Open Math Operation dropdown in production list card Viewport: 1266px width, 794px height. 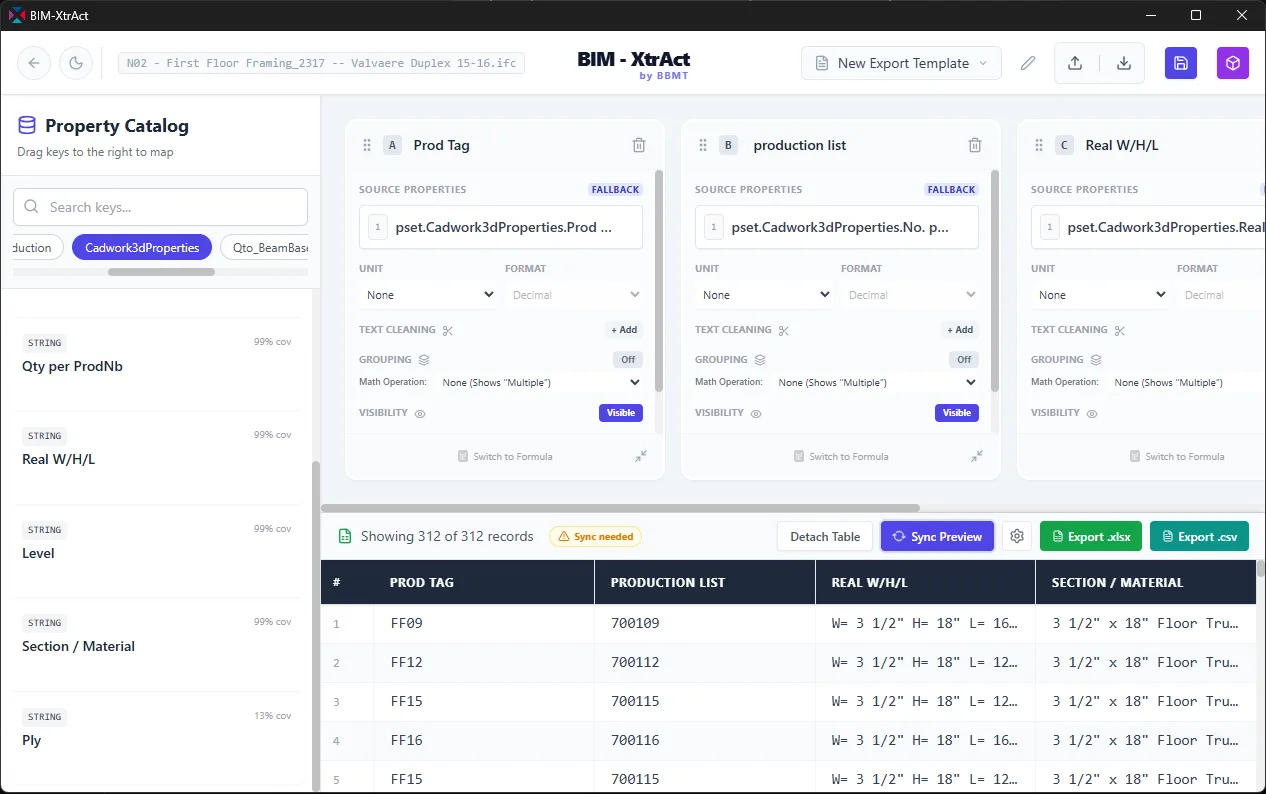878,382
